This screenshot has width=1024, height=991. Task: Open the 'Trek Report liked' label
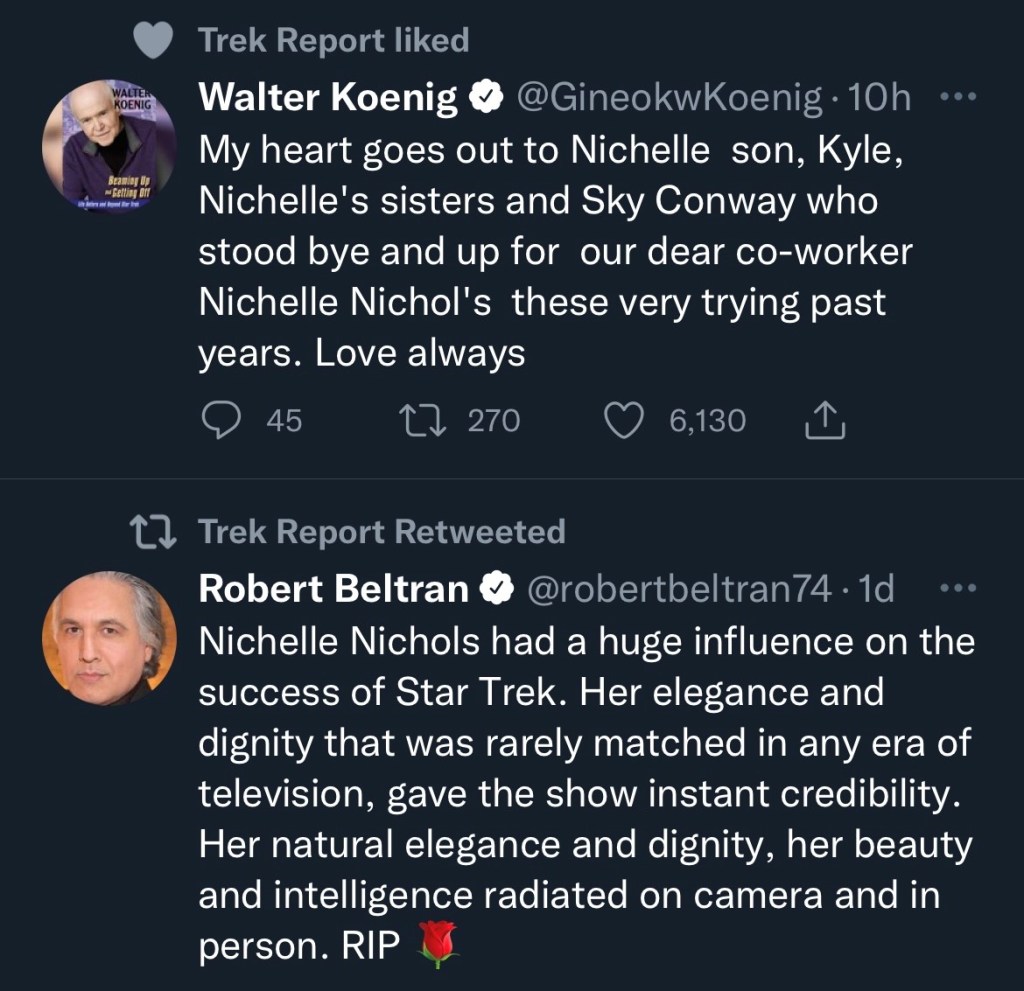(x=333, y=40)
